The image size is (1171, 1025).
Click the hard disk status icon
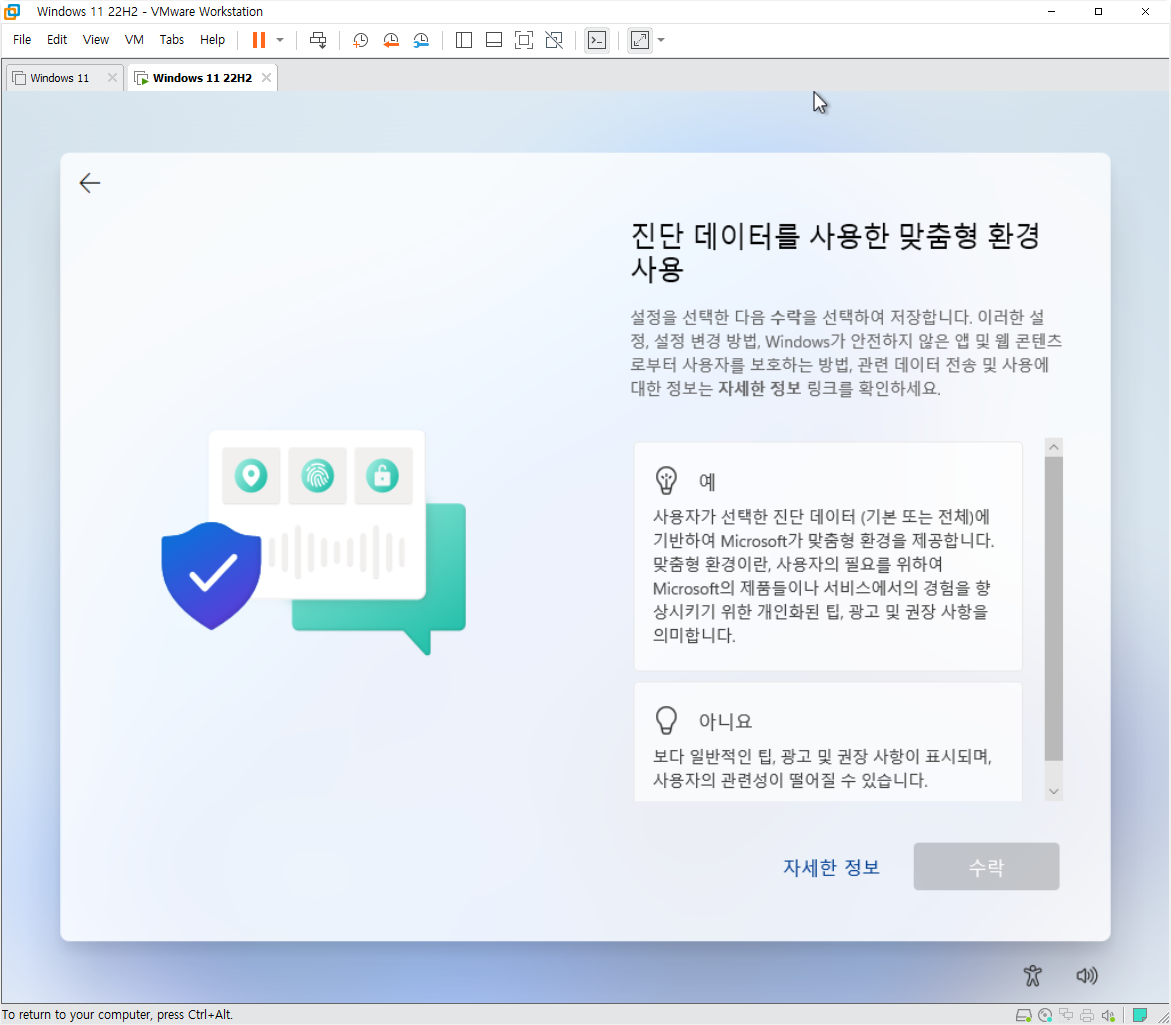[x=1024, y=1015]
